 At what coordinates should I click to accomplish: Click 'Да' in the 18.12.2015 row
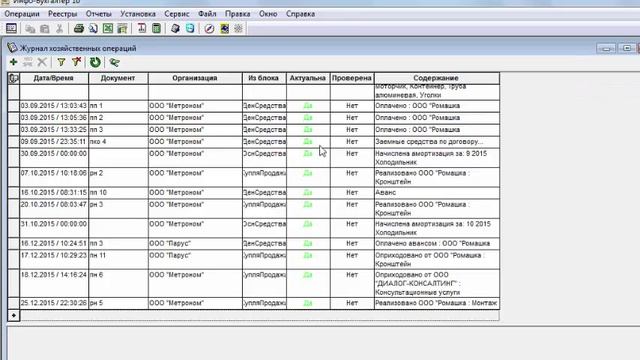(x=308, y=275)
